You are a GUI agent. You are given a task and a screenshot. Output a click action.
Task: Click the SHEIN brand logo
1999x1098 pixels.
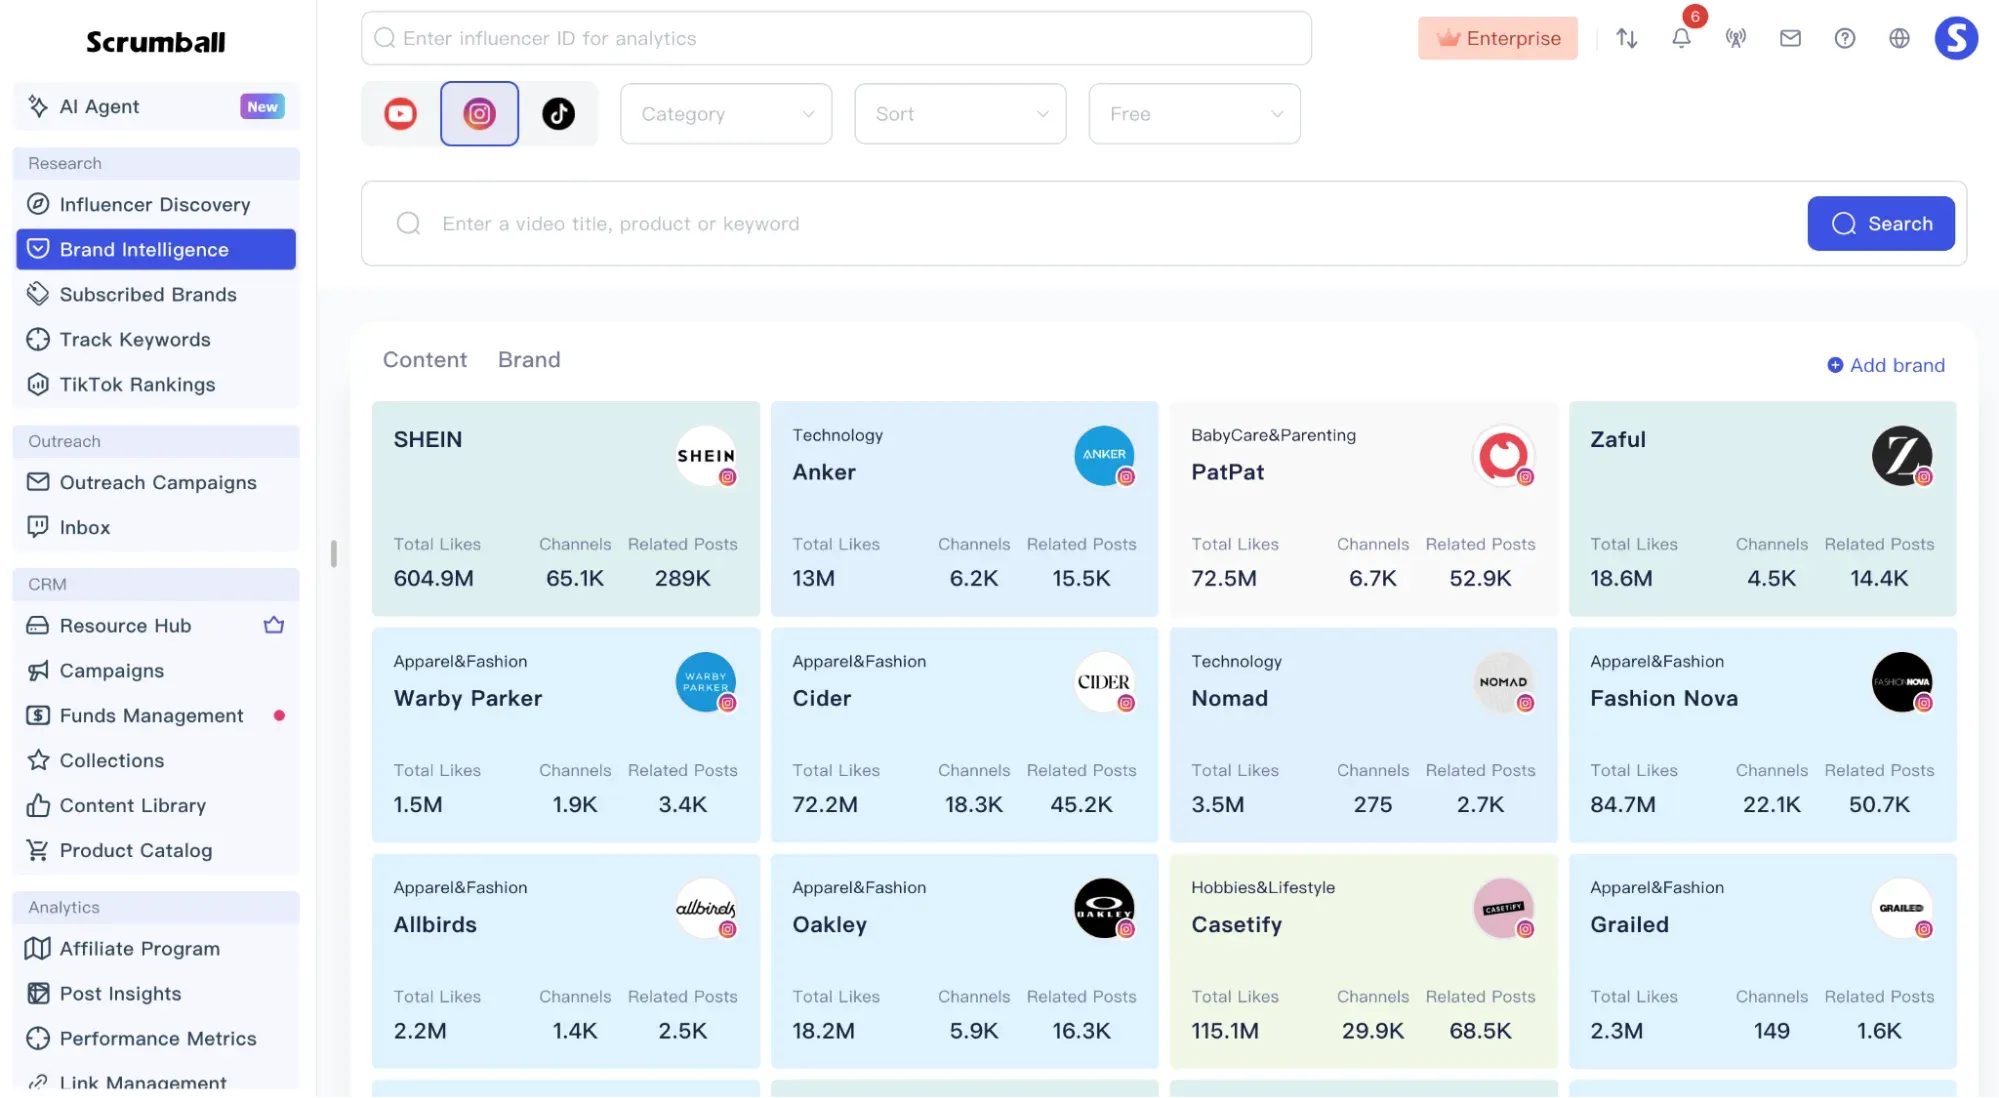(706, 456)
